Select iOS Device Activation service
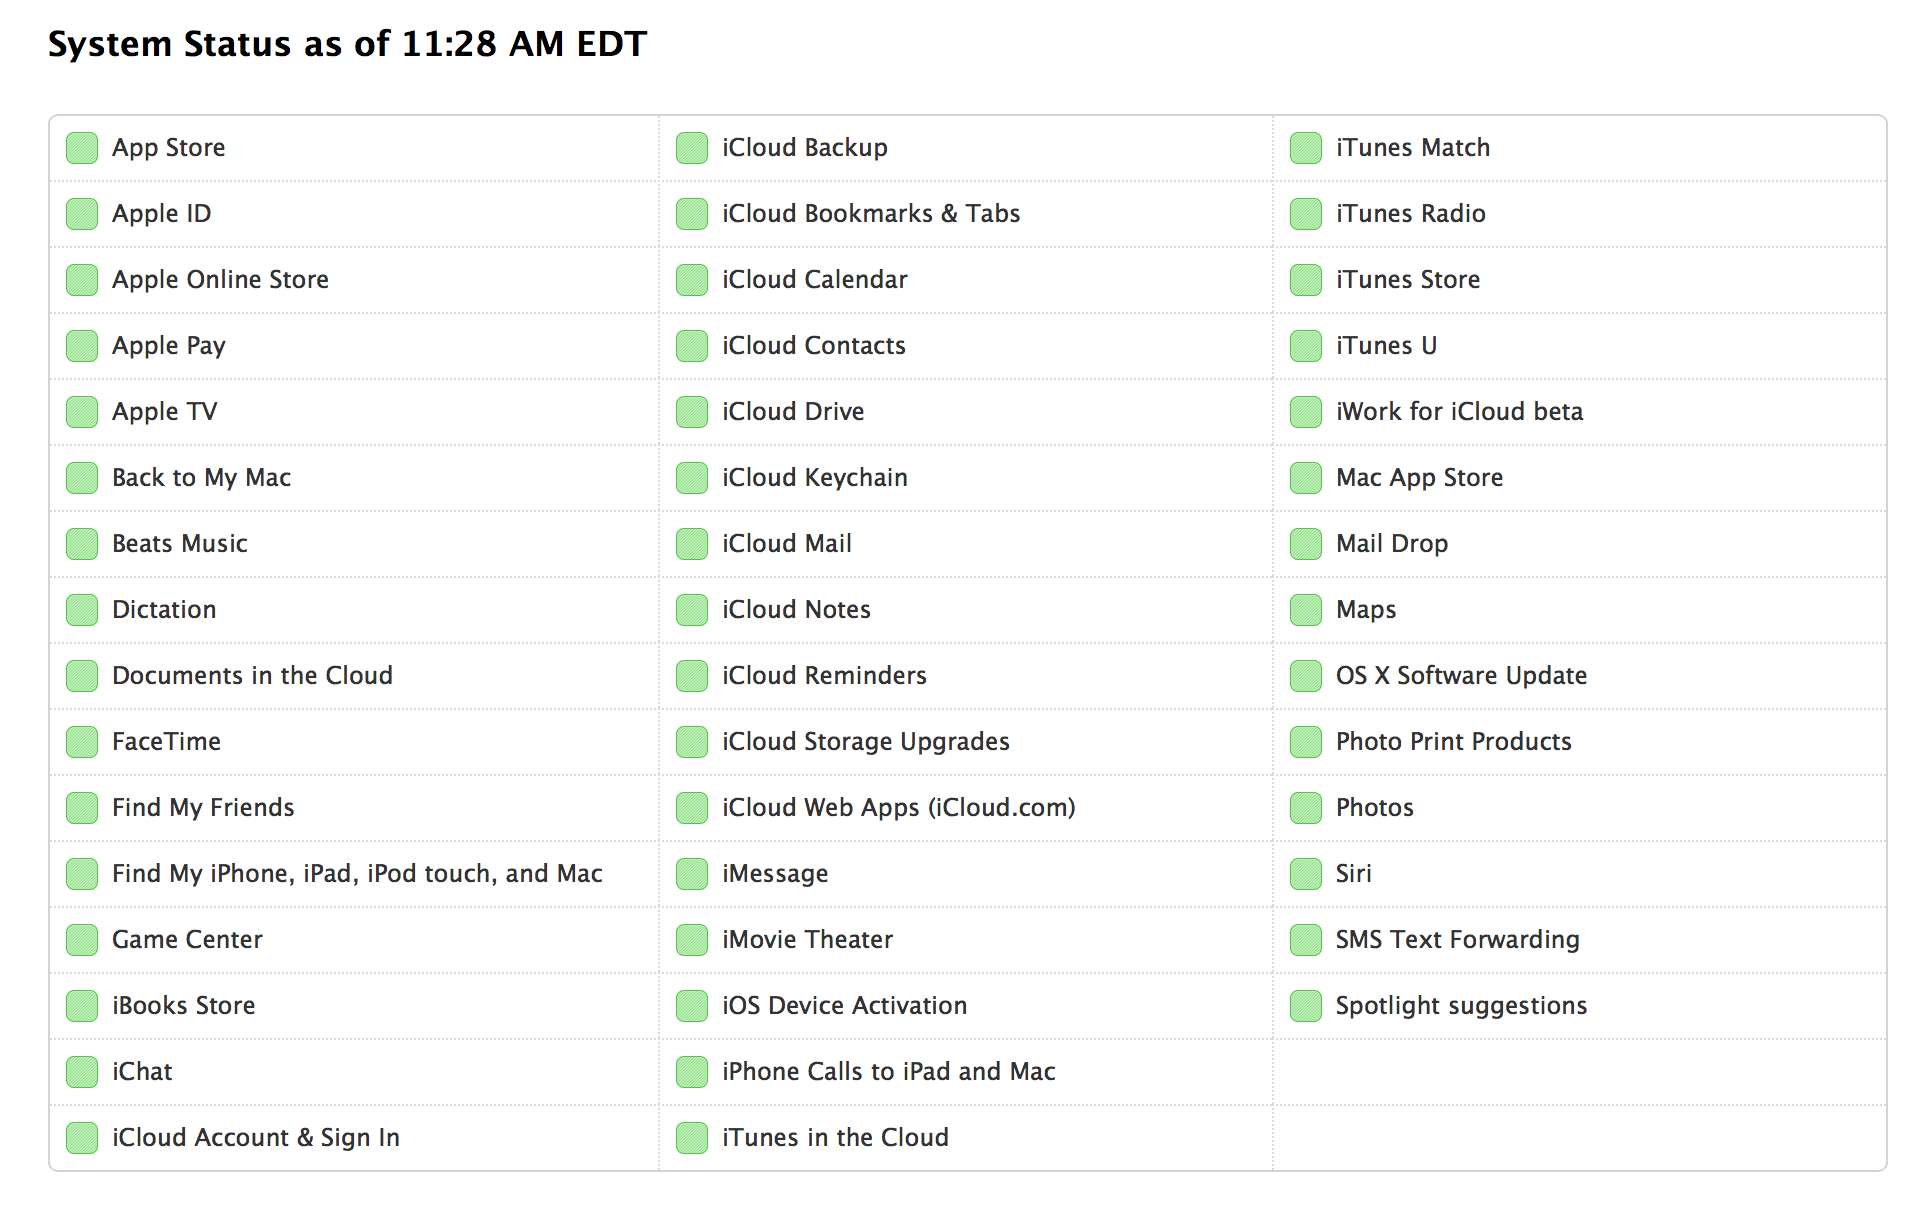1932x1206 pixels. tap(845, 1006)
